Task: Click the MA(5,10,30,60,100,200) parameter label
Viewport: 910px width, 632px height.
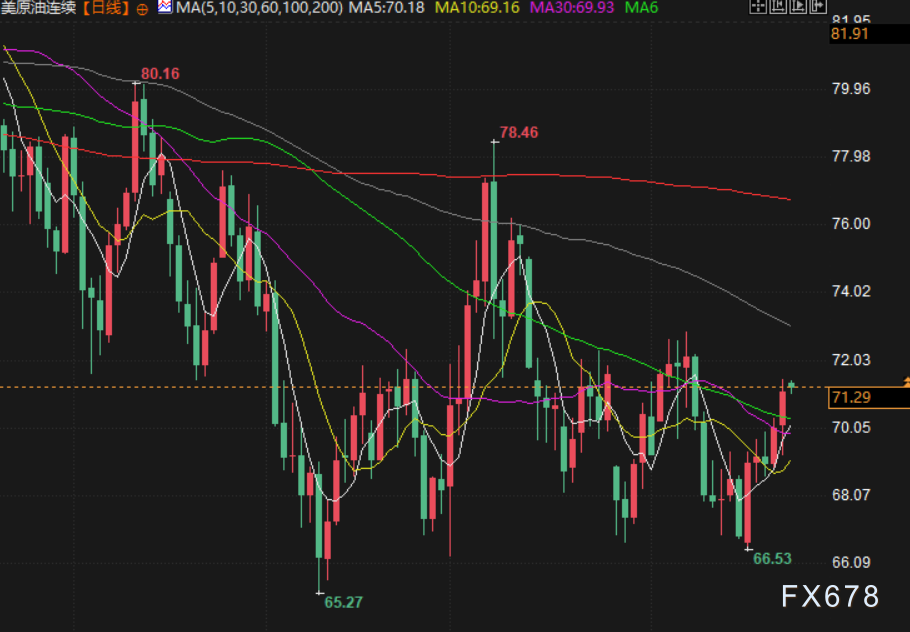Action: 260,8
